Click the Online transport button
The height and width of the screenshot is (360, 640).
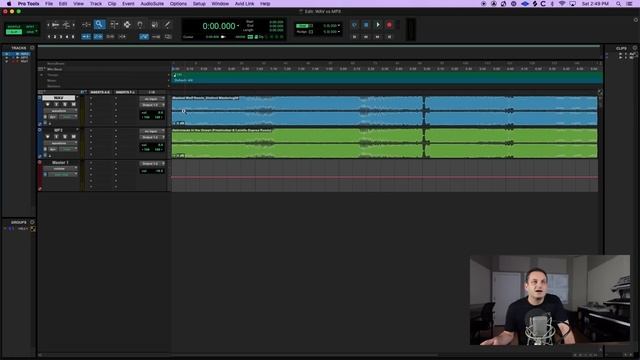click(354, 25)
